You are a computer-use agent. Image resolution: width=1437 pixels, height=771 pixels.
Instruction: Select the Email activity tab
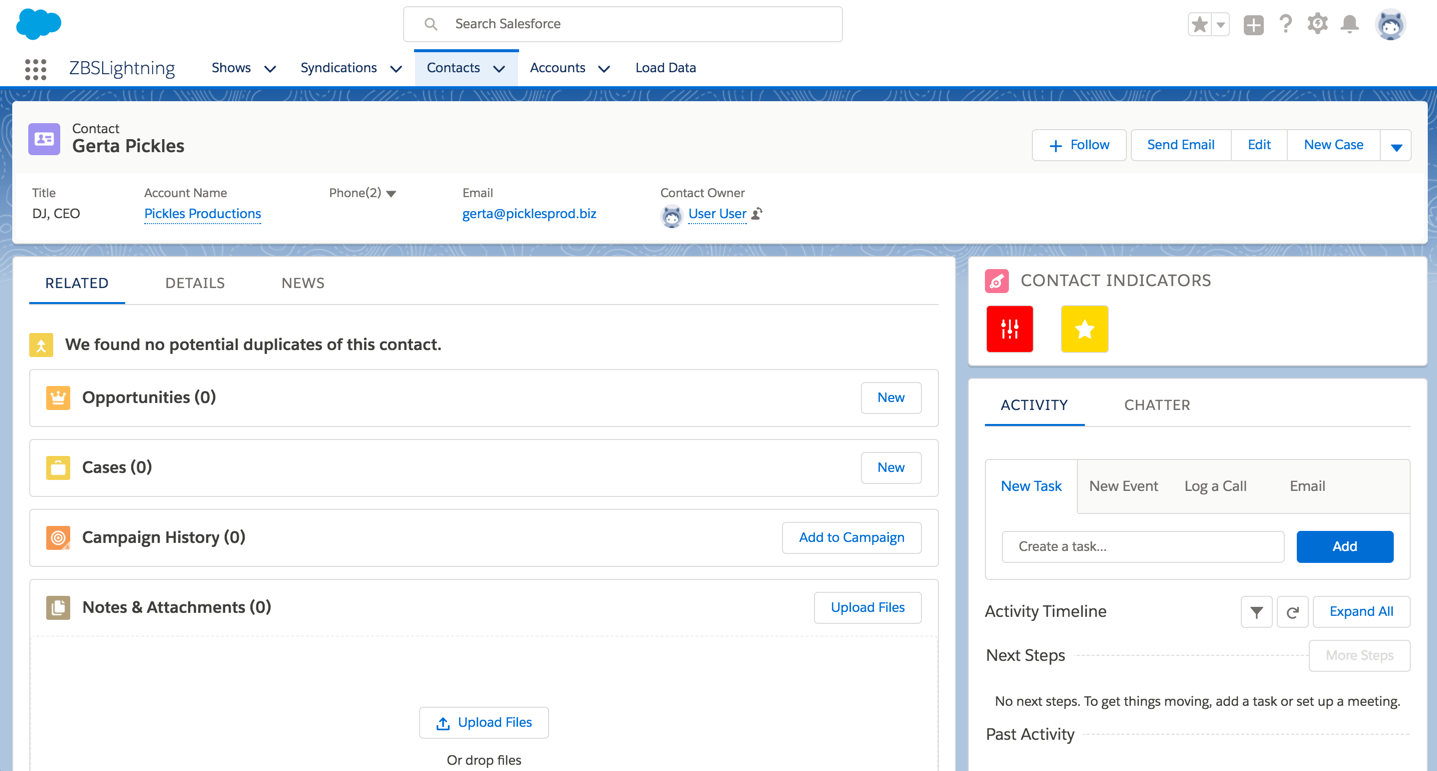(x=1308, y=486)
